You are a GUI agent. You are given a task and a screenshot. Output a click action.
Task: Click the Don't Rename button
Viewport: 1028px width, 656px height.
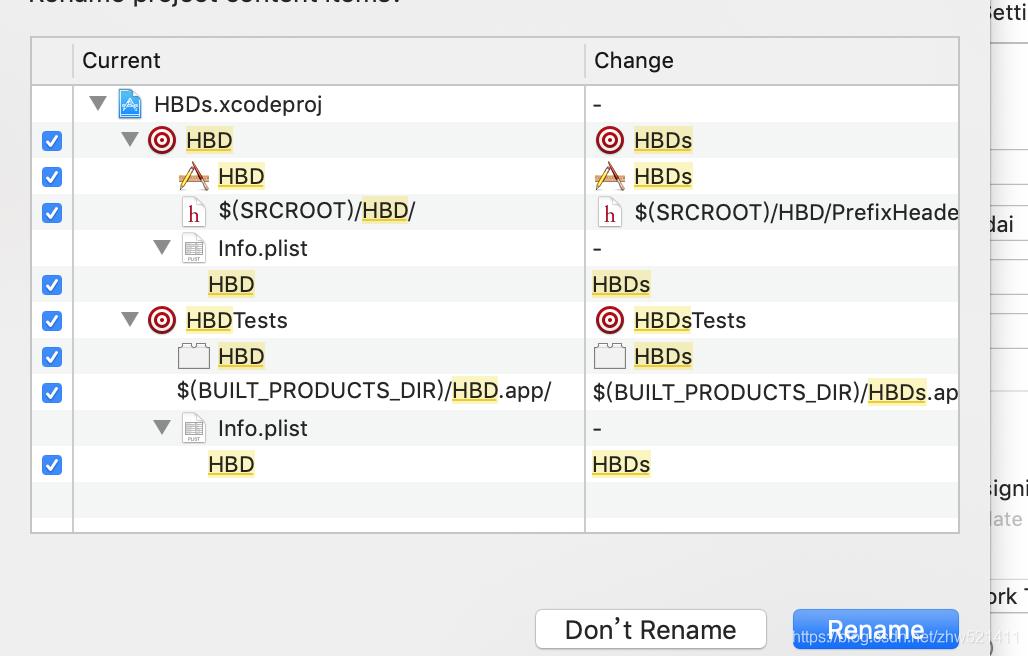click(x=651, y=629)
